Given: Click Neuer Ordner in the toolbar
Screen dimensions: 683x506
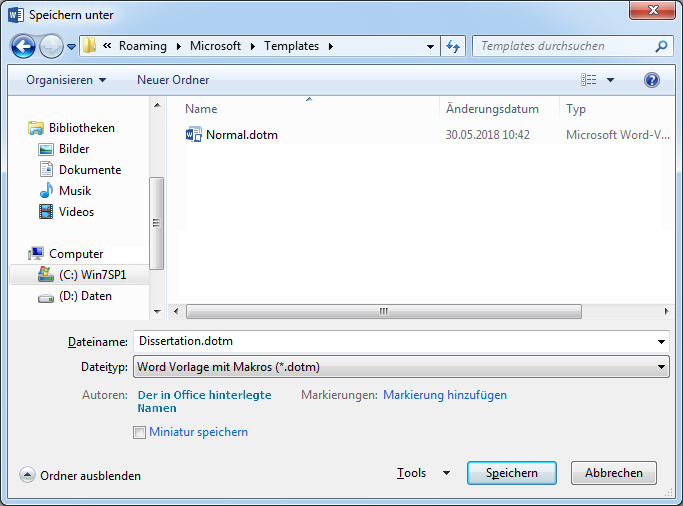Looking at the screenshot, I should tap(173, 80).
